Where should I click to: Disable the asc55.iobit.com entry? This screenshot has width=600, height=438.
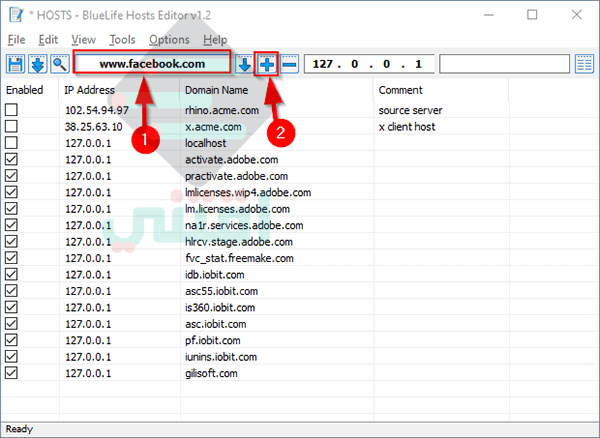(11, 291)
